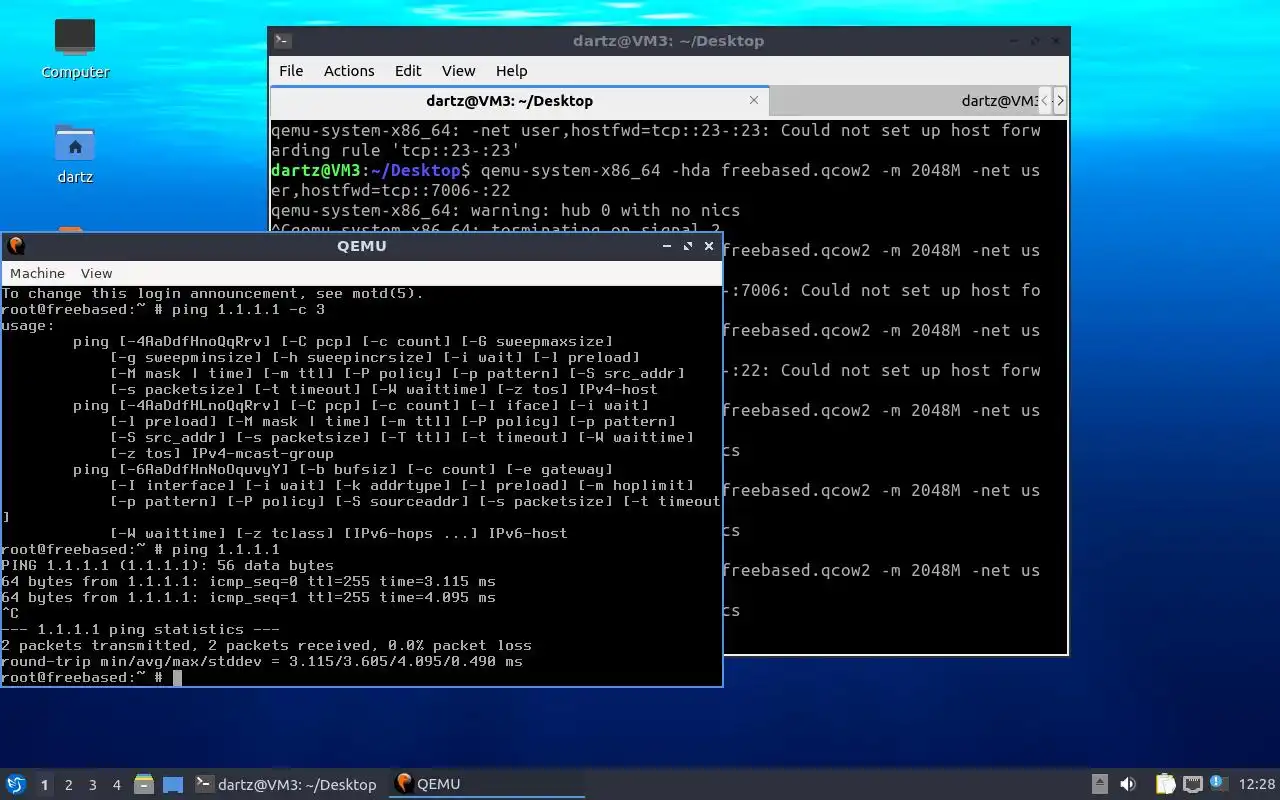The width and height of the screenshot is (1280, 800).
Task: Maximize the terminal window
Action: 1037,41
